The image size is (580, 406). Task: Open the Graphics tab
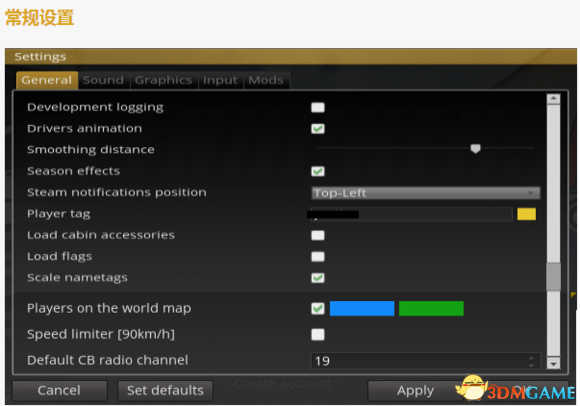[163, 80]
